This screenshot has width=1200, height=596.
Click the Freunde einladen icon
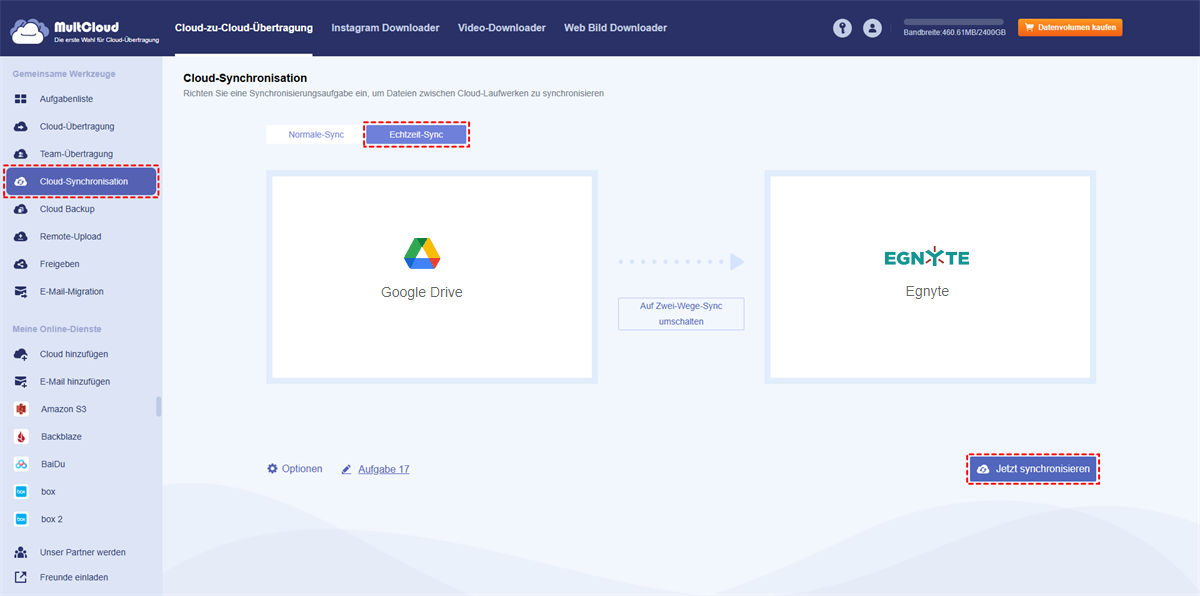21,577
